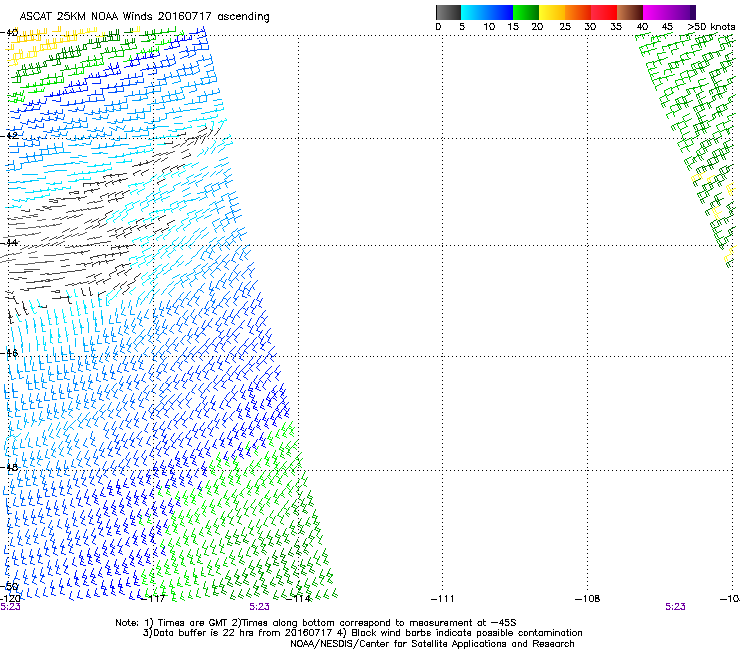740x650 pixels.
Task: Click the '-46' latitude axis label
Action: point(9,353)
